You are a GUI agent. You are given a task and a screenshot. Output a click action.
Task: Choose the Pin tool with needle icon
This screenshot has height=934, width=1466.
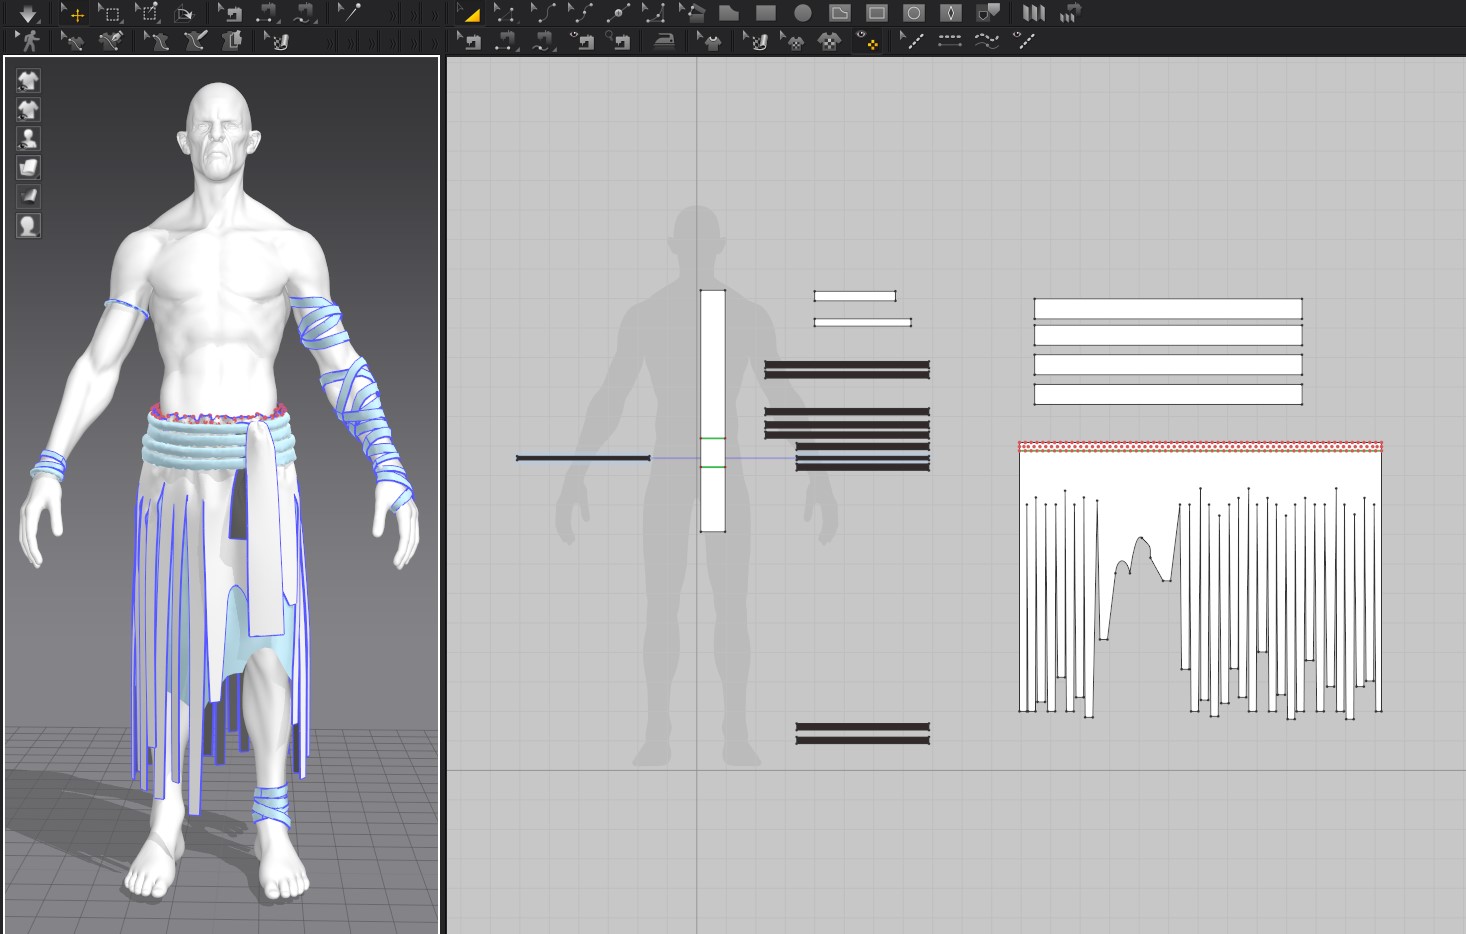coord(348,13)
